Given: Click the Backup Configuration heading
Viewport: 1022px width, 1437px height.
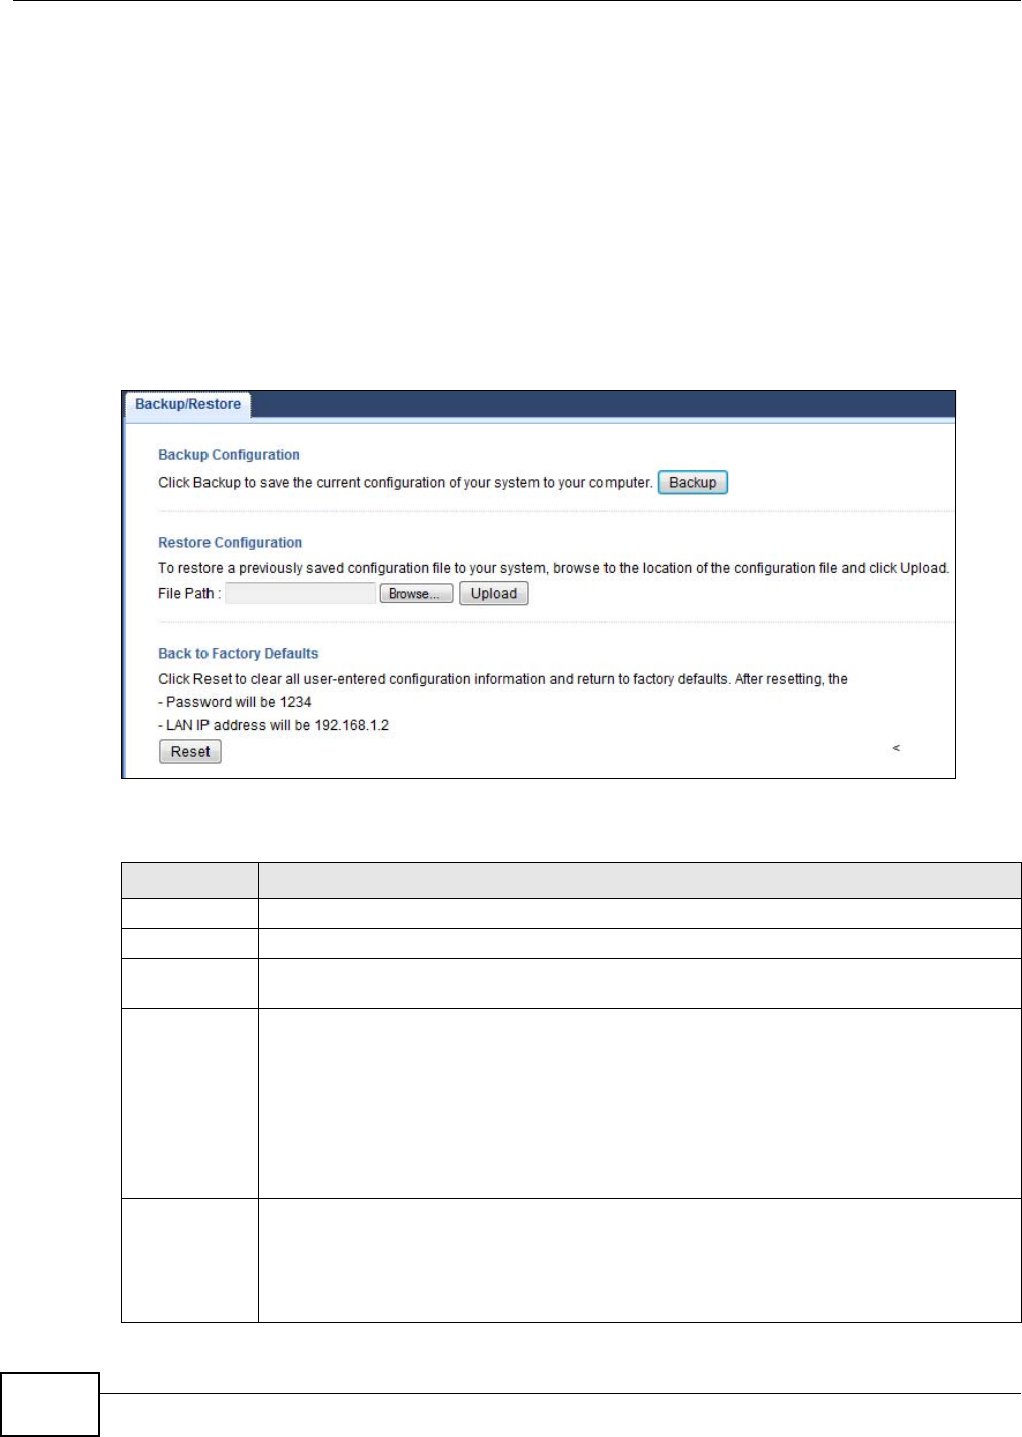Looking at the screenshot, I should 229,455.
